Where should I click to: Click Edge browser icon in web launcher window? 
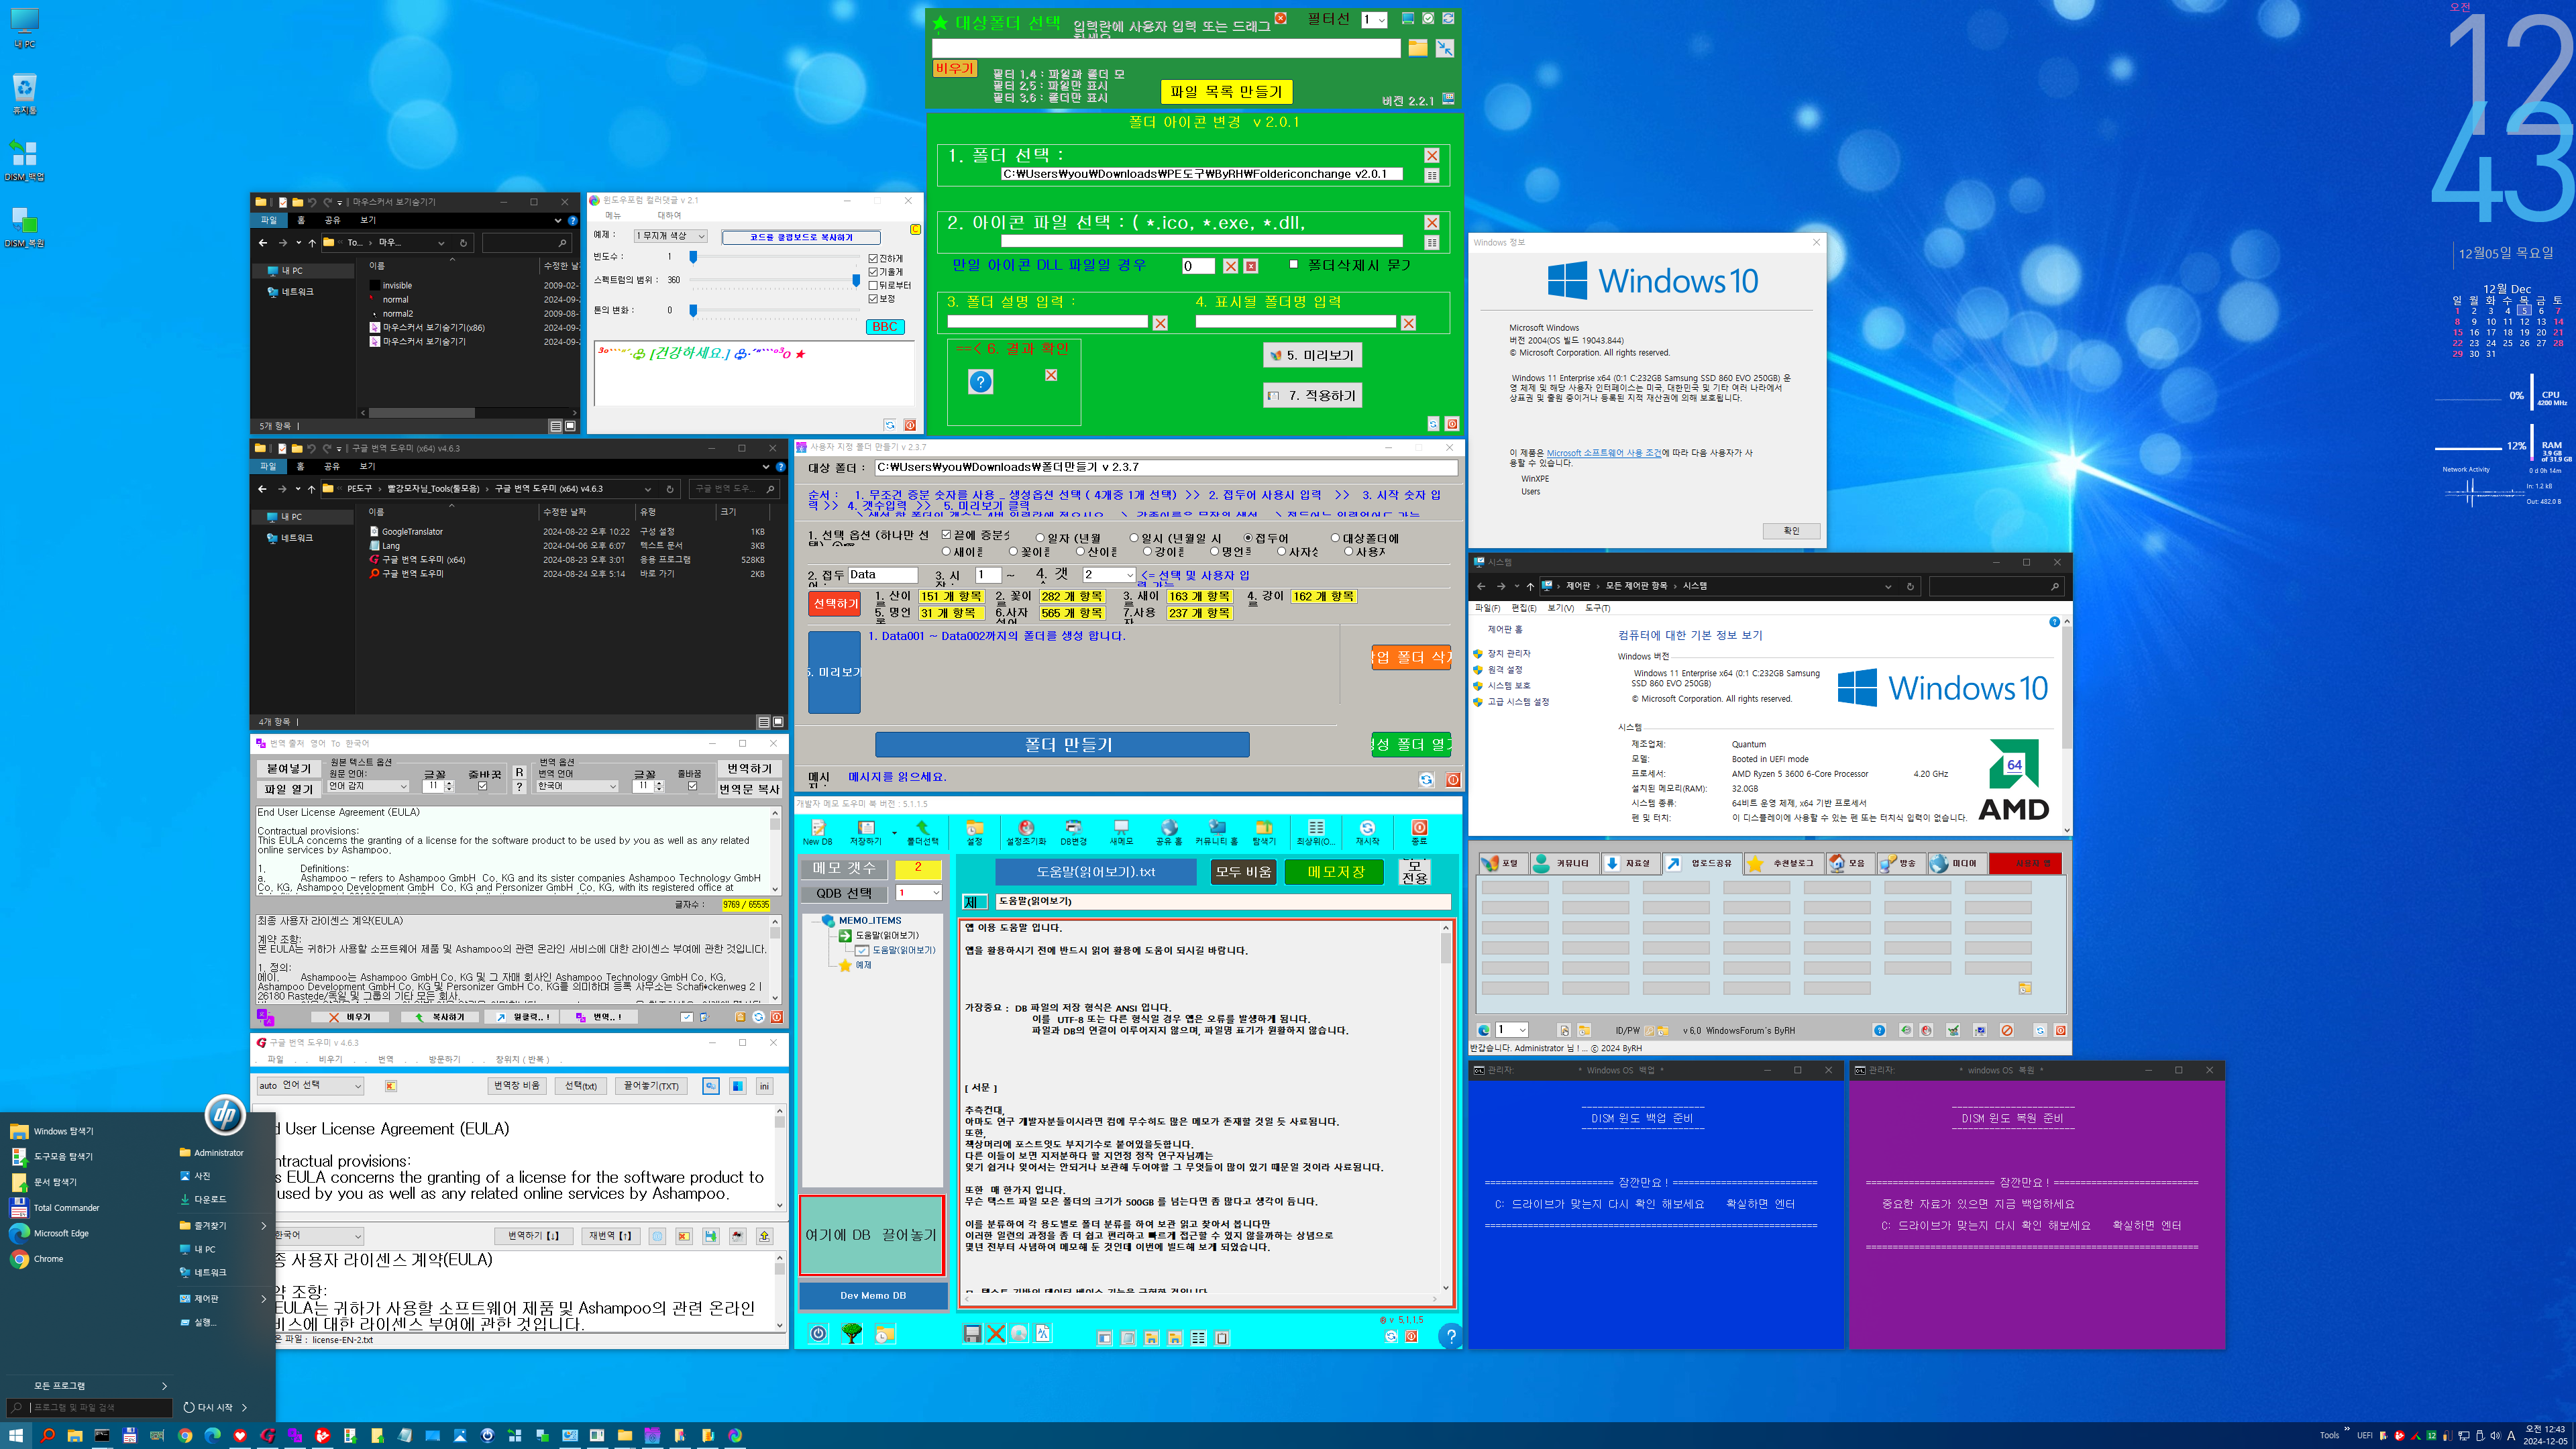[x=1484, y=1030]
